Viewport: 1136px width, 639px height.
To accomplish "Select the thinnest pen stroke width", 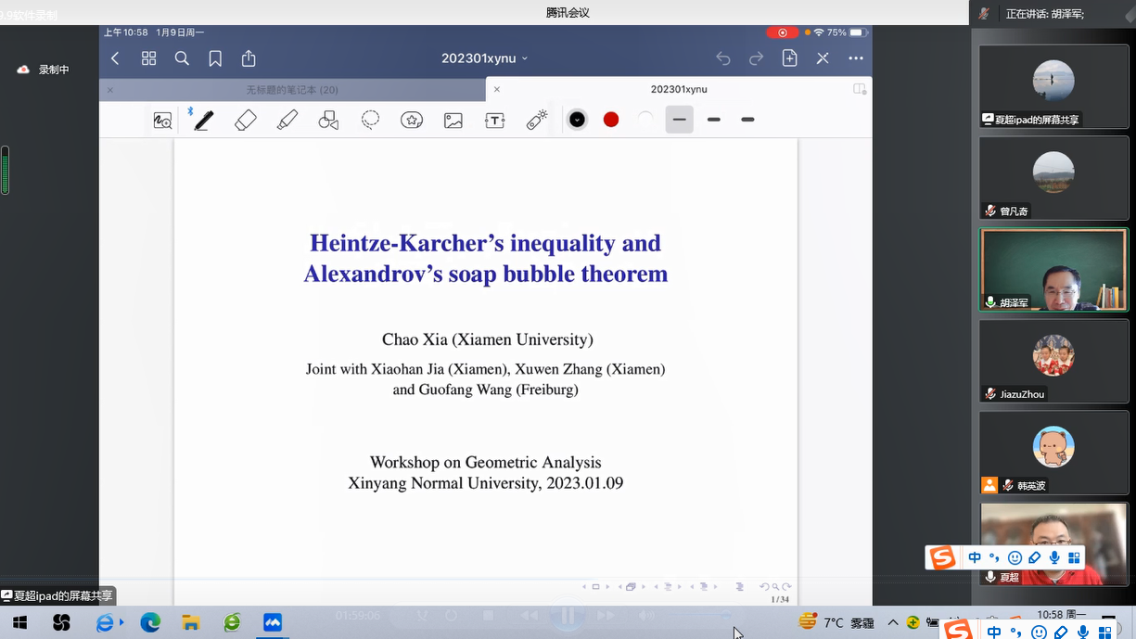I will tap(679, 120).
